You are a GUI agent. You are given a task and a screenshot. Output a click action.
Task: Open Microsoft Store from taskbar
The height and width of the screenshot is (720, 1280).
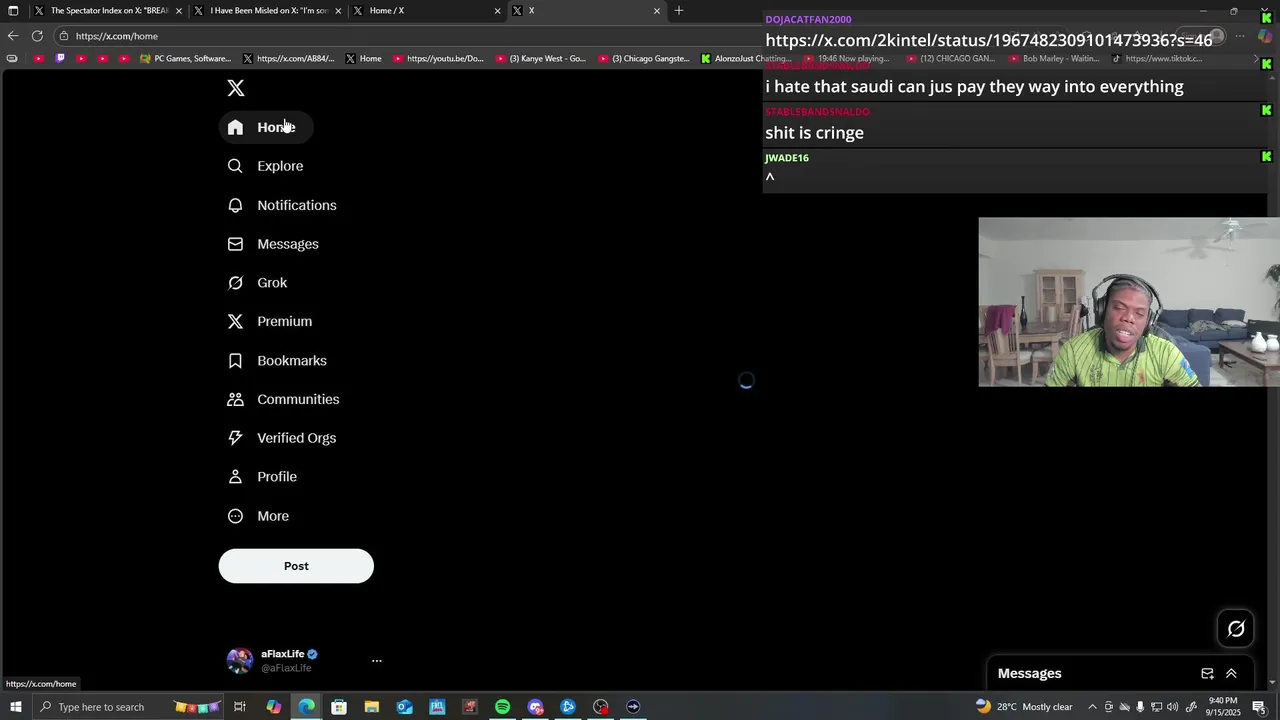[339, 707]
